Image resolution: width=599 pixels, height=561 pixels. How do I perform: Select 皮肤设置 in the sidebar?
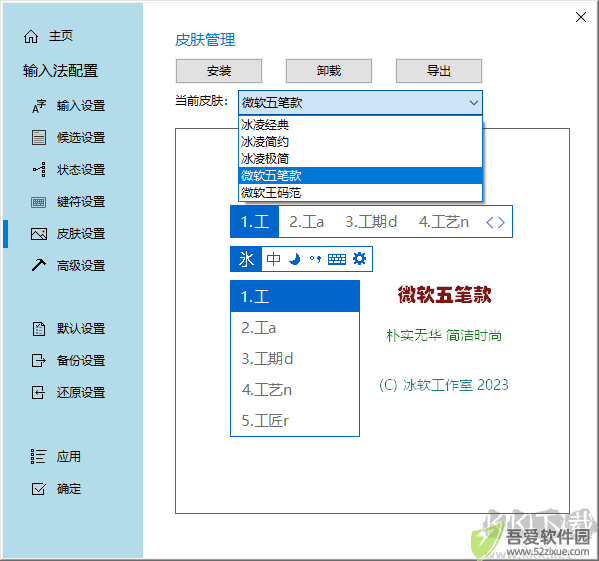[x=68, y=234]
